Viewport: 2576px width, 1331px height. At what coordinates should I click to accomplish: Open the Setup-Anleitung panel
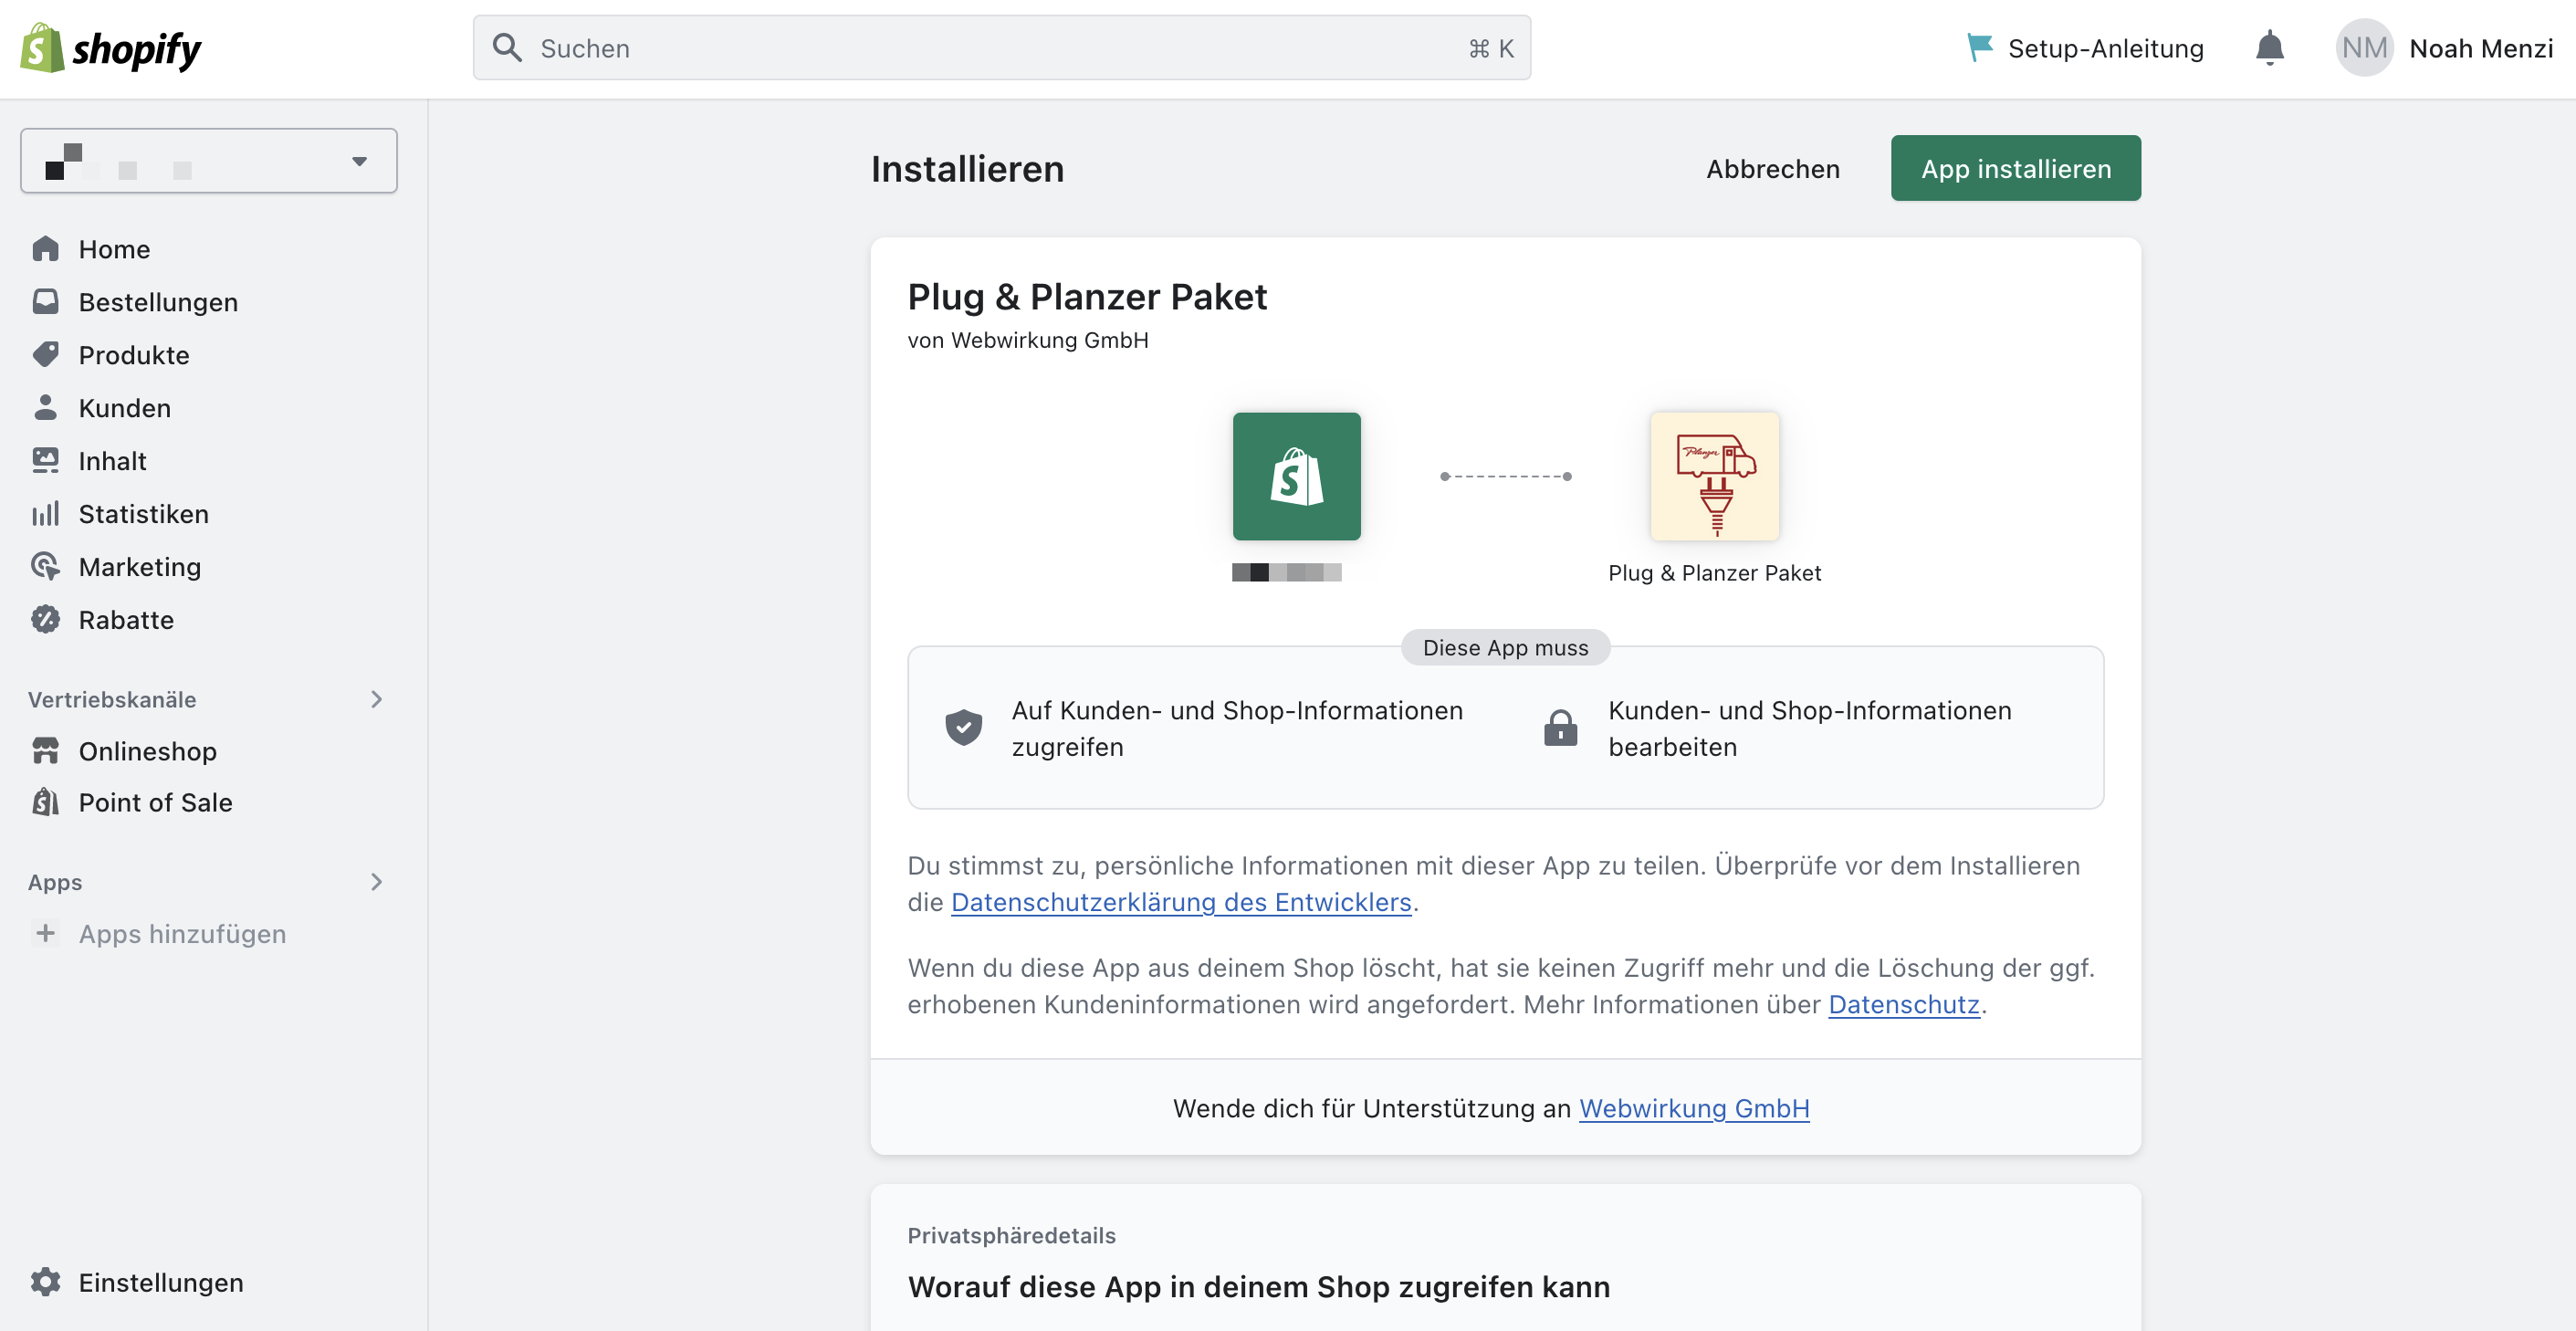tap(2085, 47)
